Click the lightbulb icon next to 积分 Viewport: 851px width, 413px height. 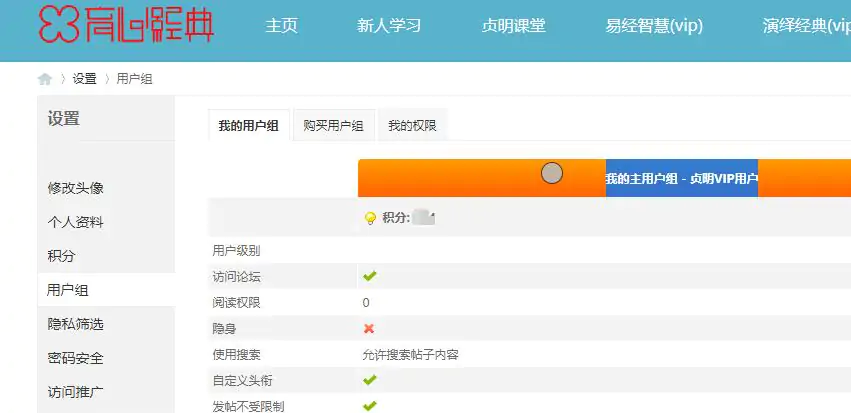(370, 219)
